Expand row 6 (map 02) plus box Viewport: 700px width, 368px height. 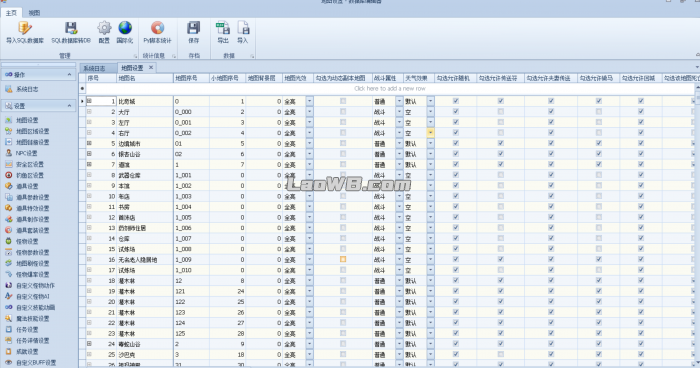coord(89,154)
